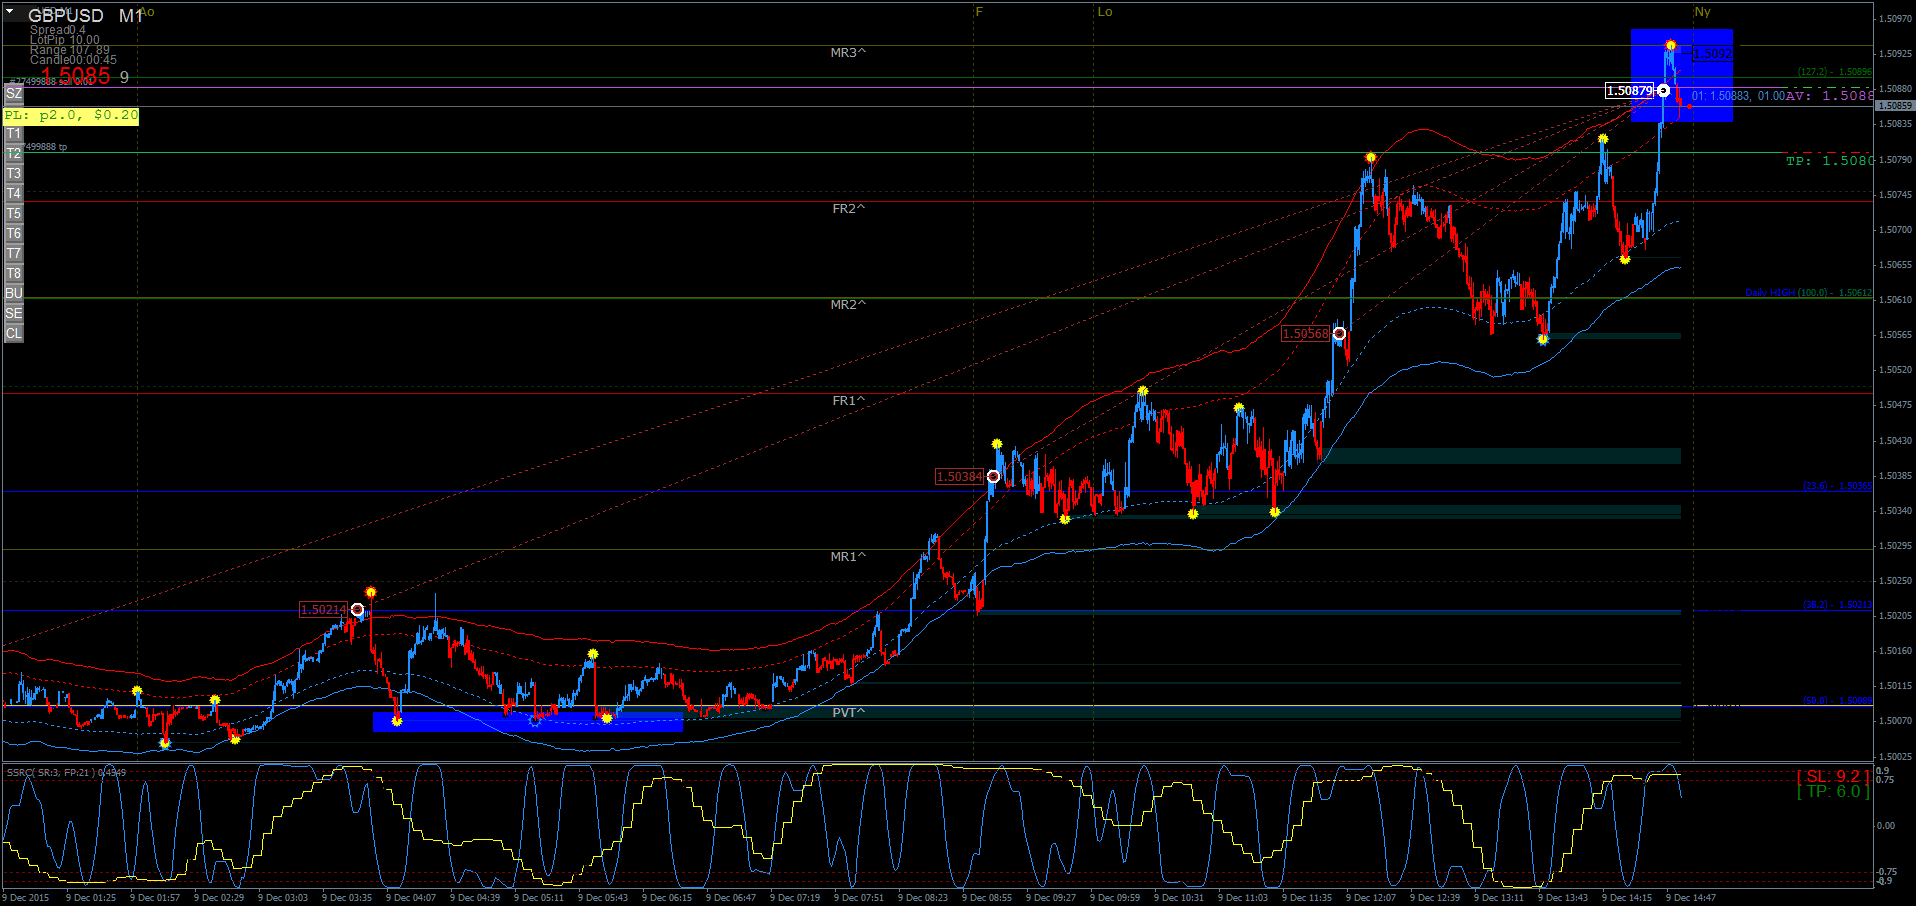
Task: Click the 9 Dec 14:47 time axis label
Action: (1691, 897)
